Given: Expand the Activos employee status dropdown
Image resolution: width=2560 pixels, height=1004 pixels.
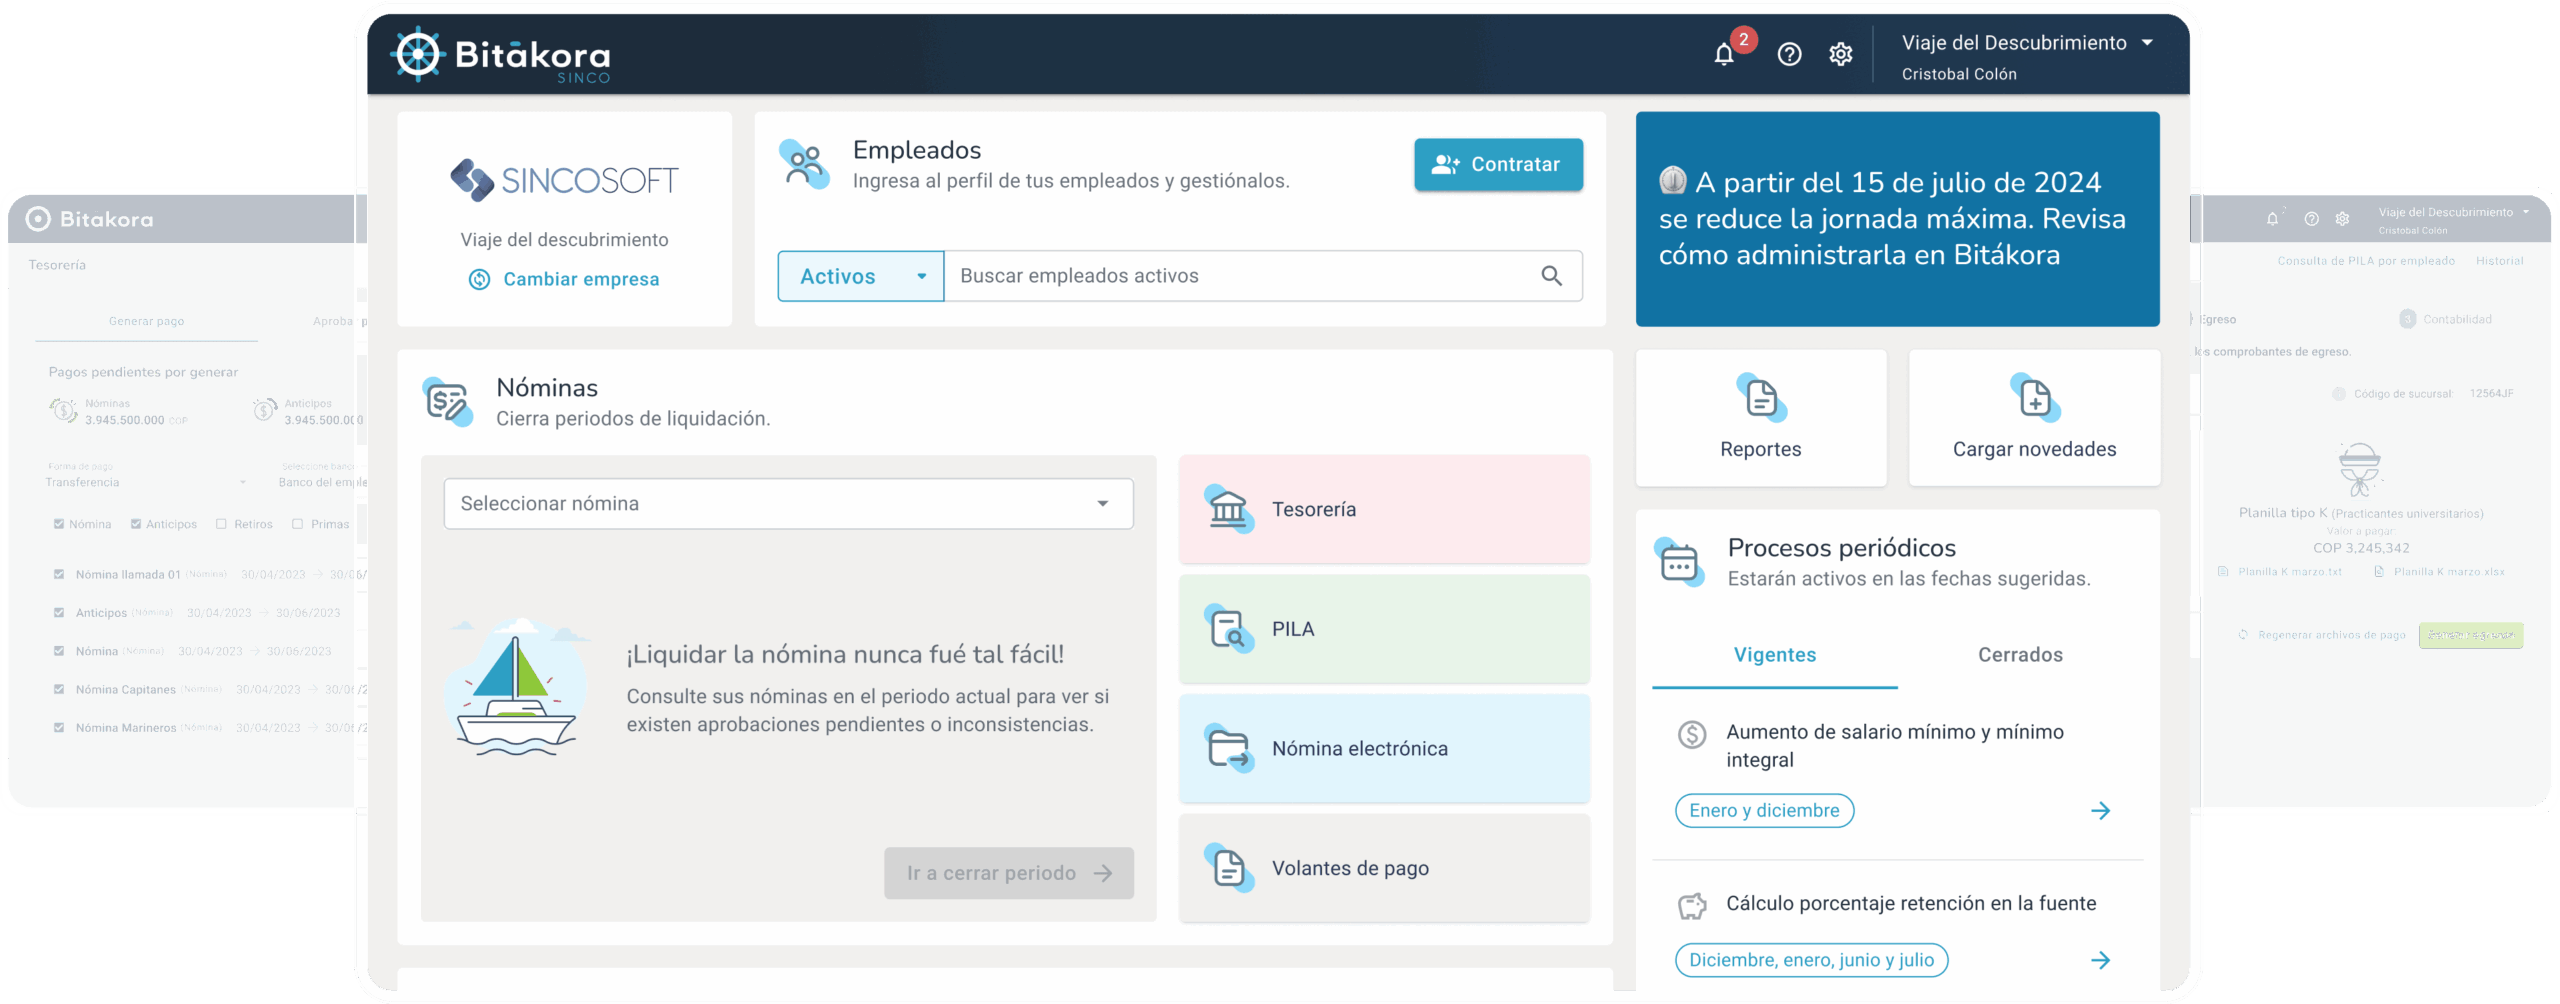Looking at the screenshot, I should (861, 276).
